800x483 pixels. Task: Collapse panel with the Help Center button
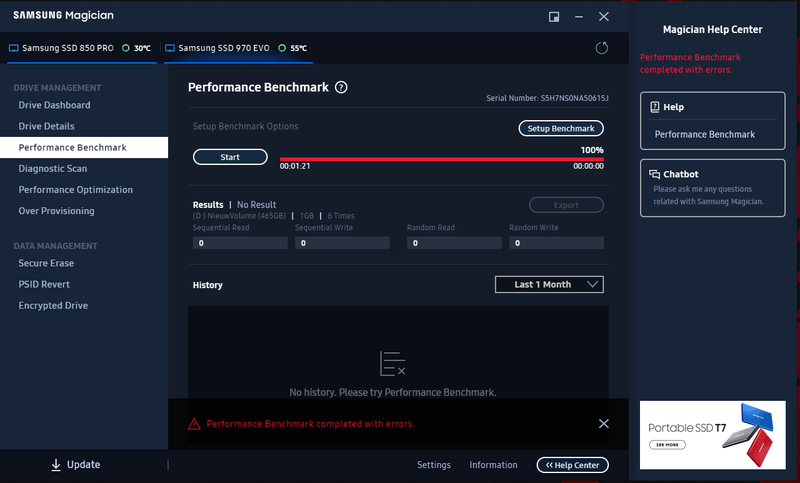click(572, 465)
